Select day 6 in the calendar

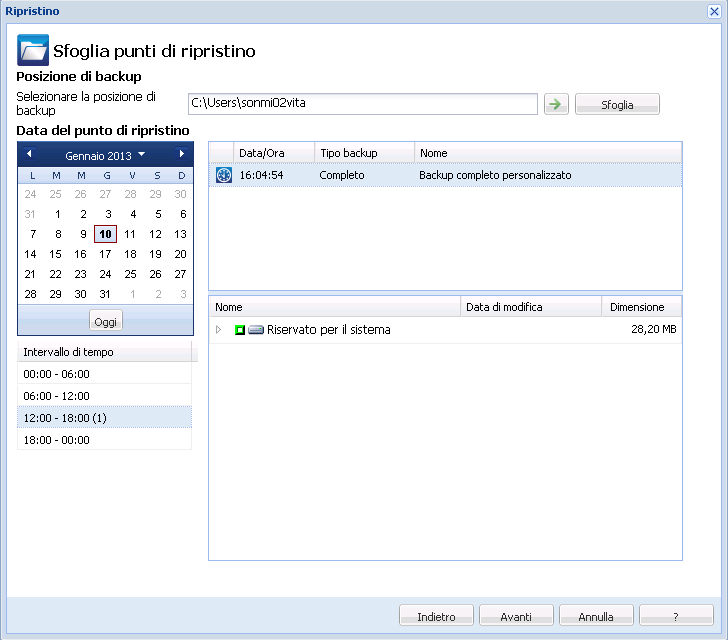183,214
